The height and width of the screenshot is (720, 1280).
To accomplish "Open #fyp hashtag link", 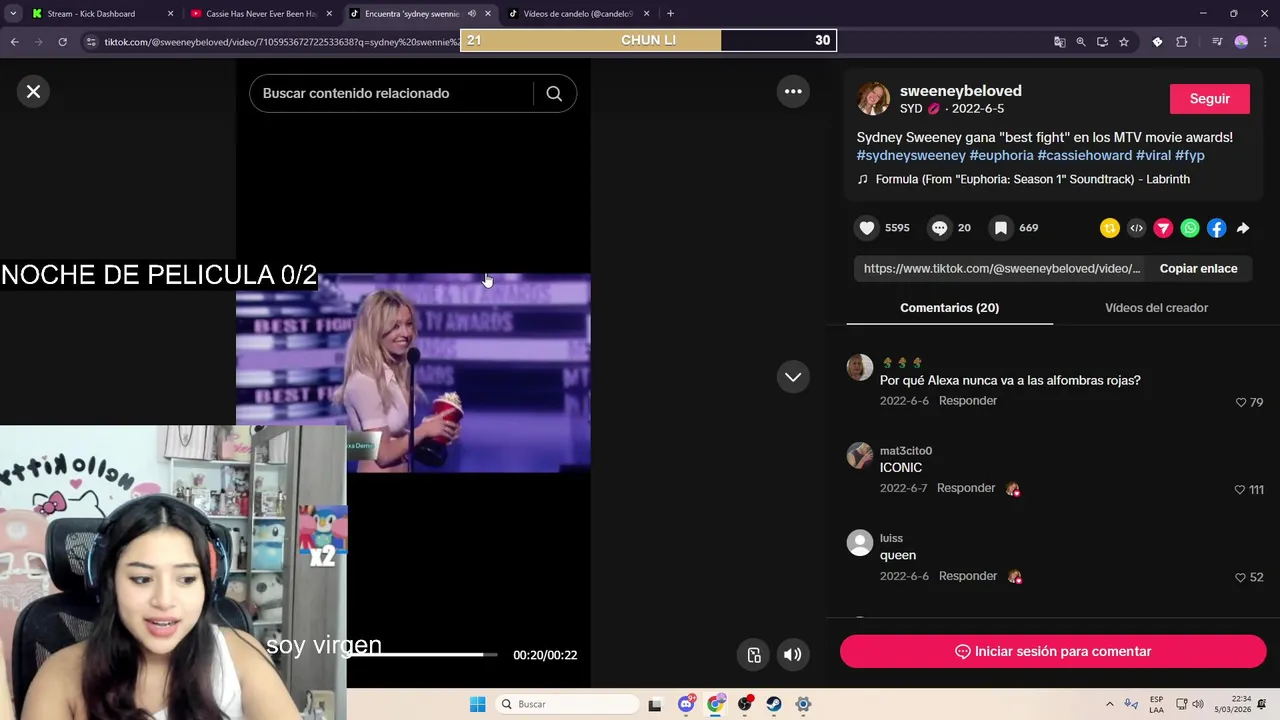I will click(x=1189, y=155).
